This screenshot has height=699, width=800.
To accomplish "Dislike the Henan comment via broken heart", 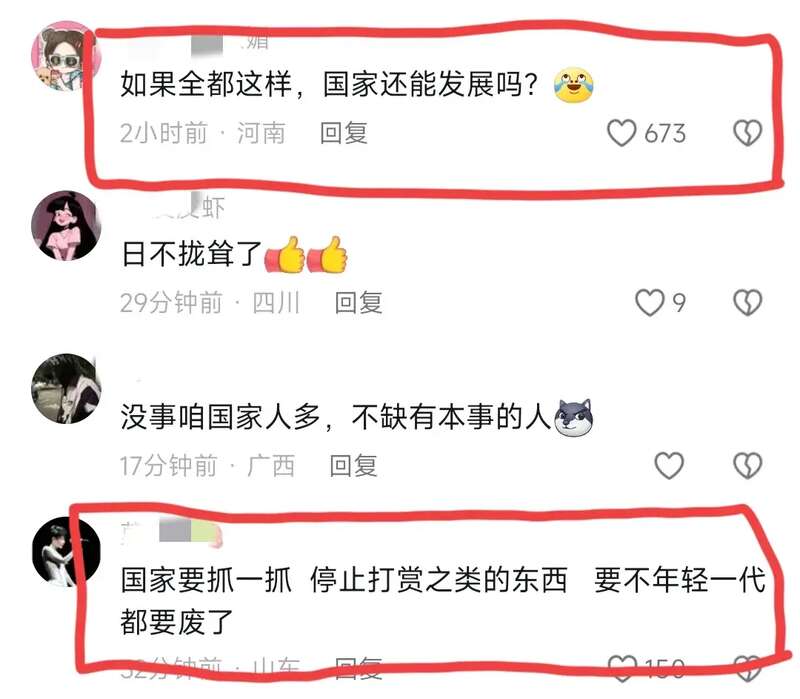I will pyautogui.click(x=747, y=133).
